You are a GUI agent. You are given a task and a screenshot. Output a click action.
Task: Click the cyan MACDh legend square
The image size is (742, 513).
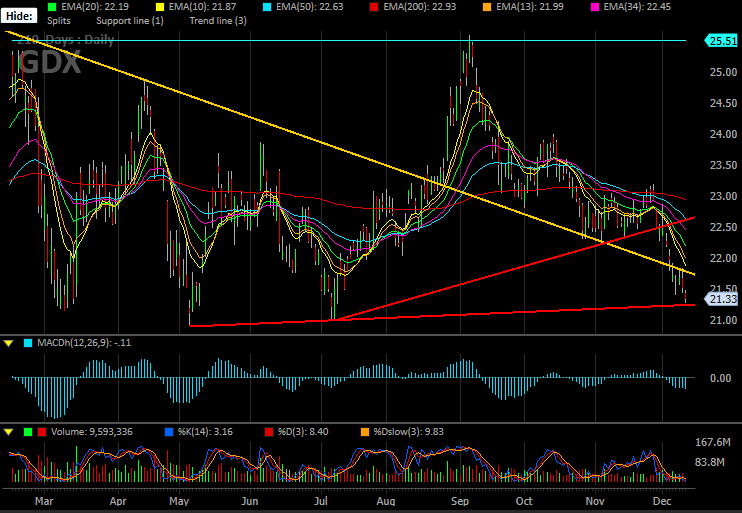(x=28, y=343)
